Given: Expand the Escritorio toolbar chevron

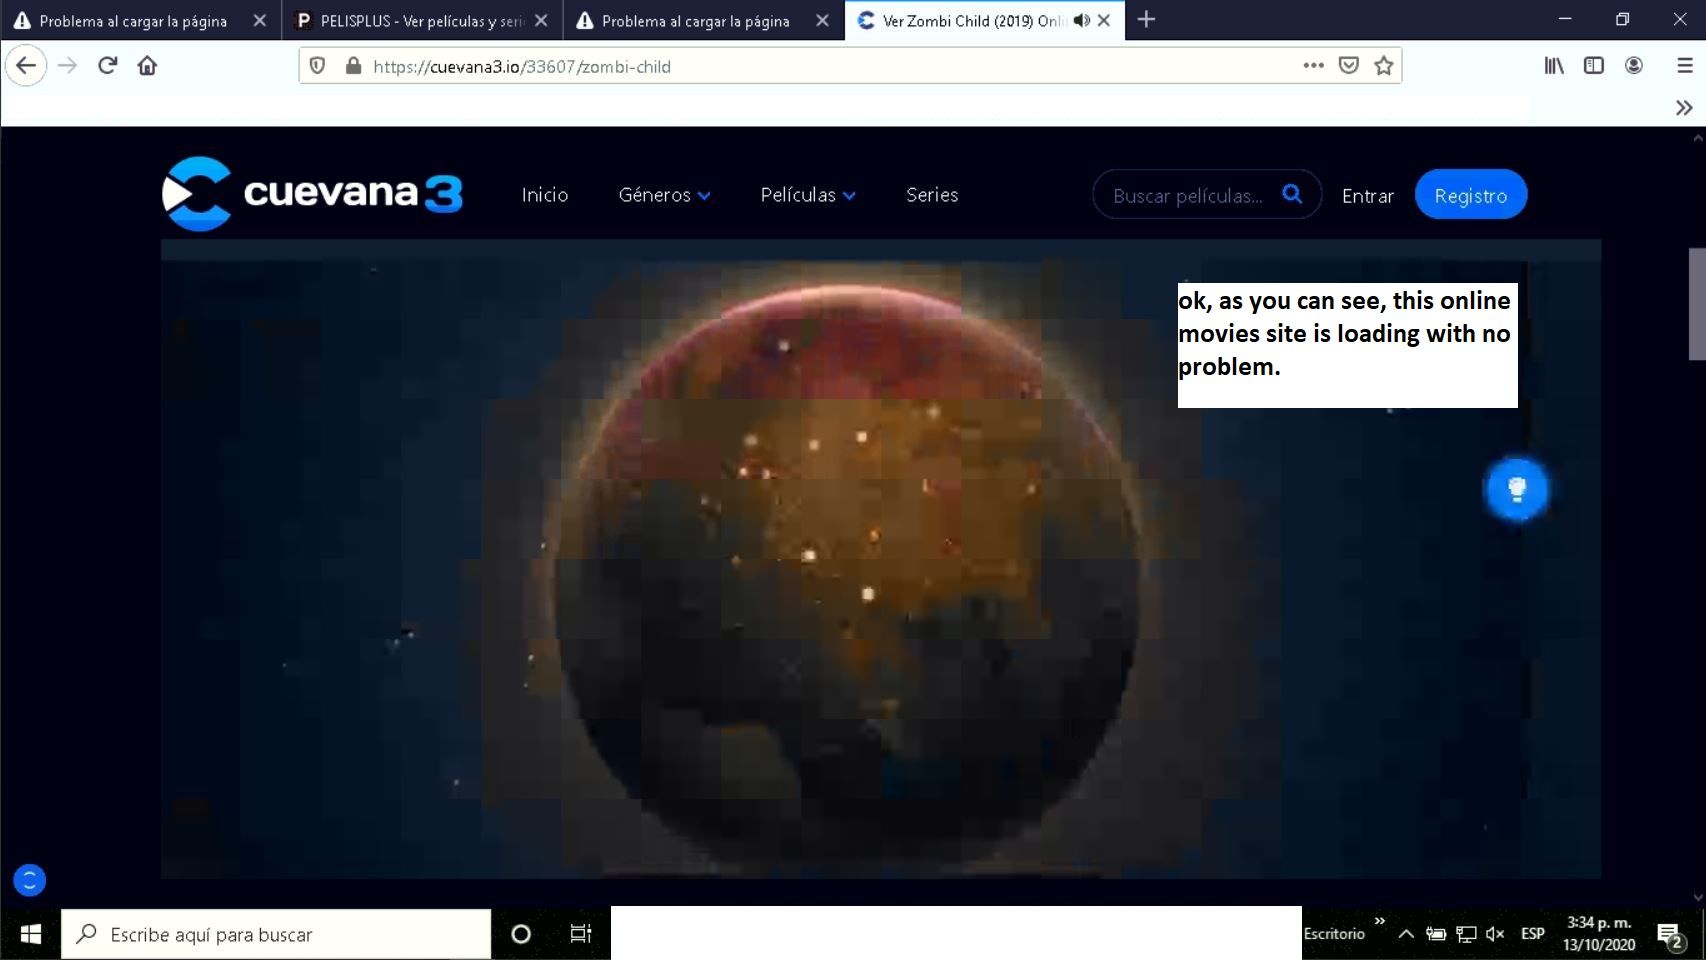Looking at the screenshot, I should click(1380, 921).
